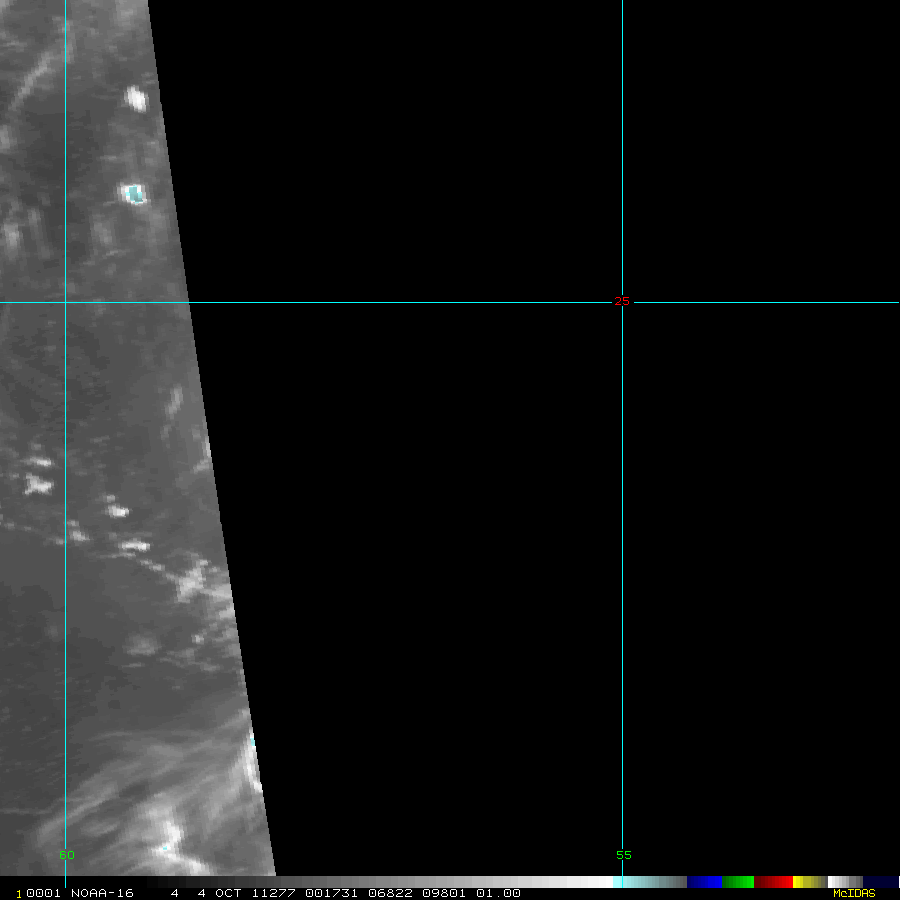Click the OCT date text in status line
This screenshot has height=900, width=900.
[228, 893]
